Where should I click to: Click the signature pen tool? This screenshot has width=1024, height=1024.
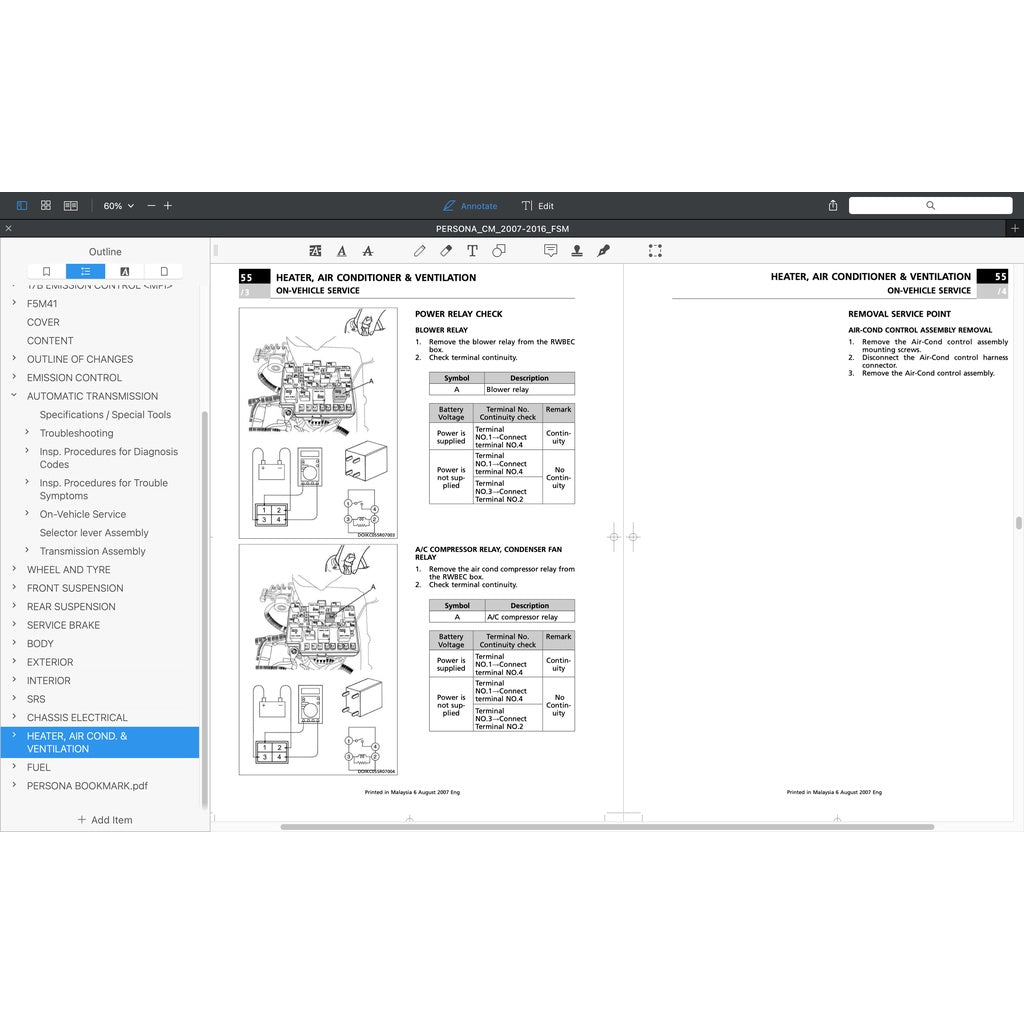click(x=603, y=251)
